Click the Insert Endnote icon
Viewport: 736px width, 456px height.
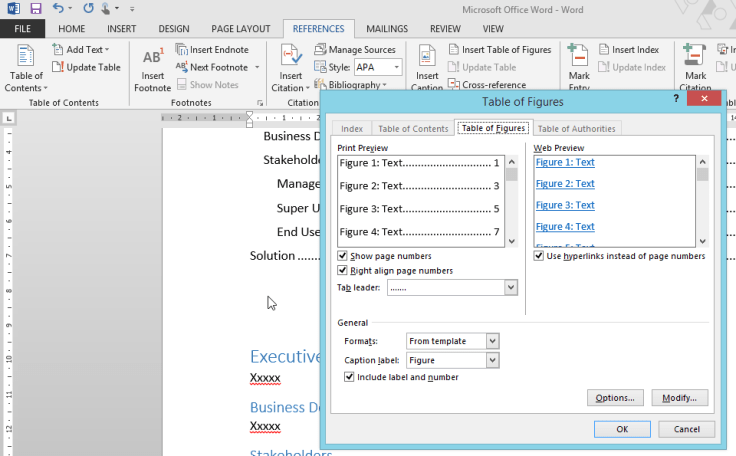(181, 49)
